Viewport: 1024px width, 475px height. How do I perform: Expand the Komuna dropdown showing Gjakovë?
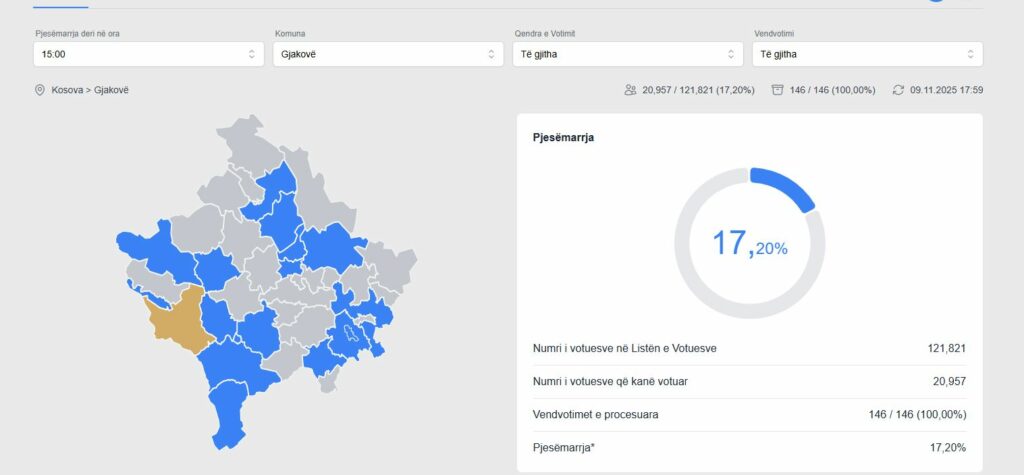pos(388,54)
